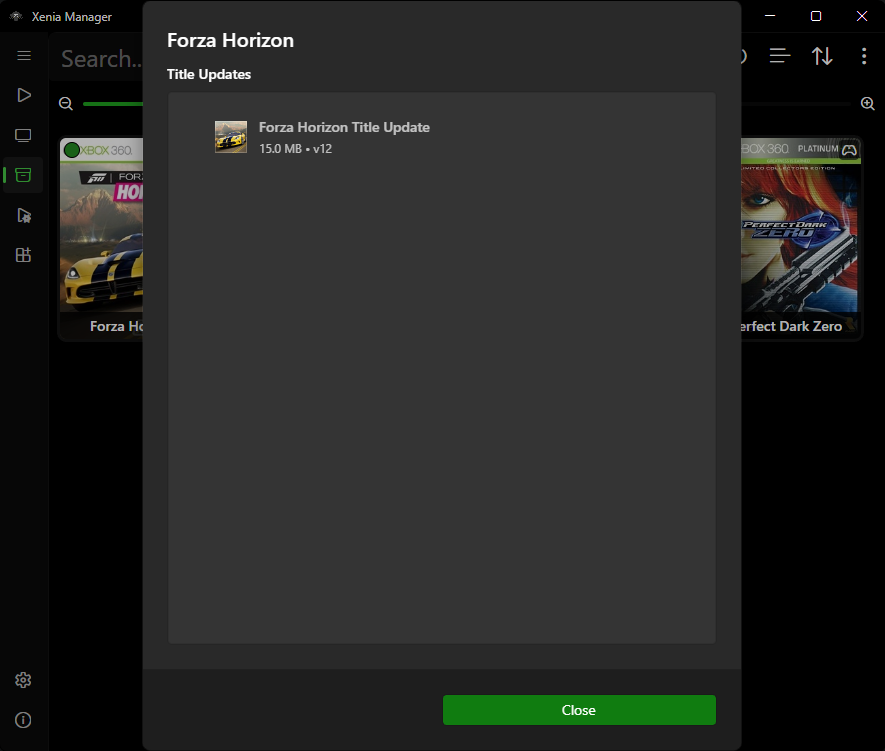885x751 pixels.
Task: Close the Forza Horizon title updates dialog
Action: pyautogui.click(x=579, y=710)
